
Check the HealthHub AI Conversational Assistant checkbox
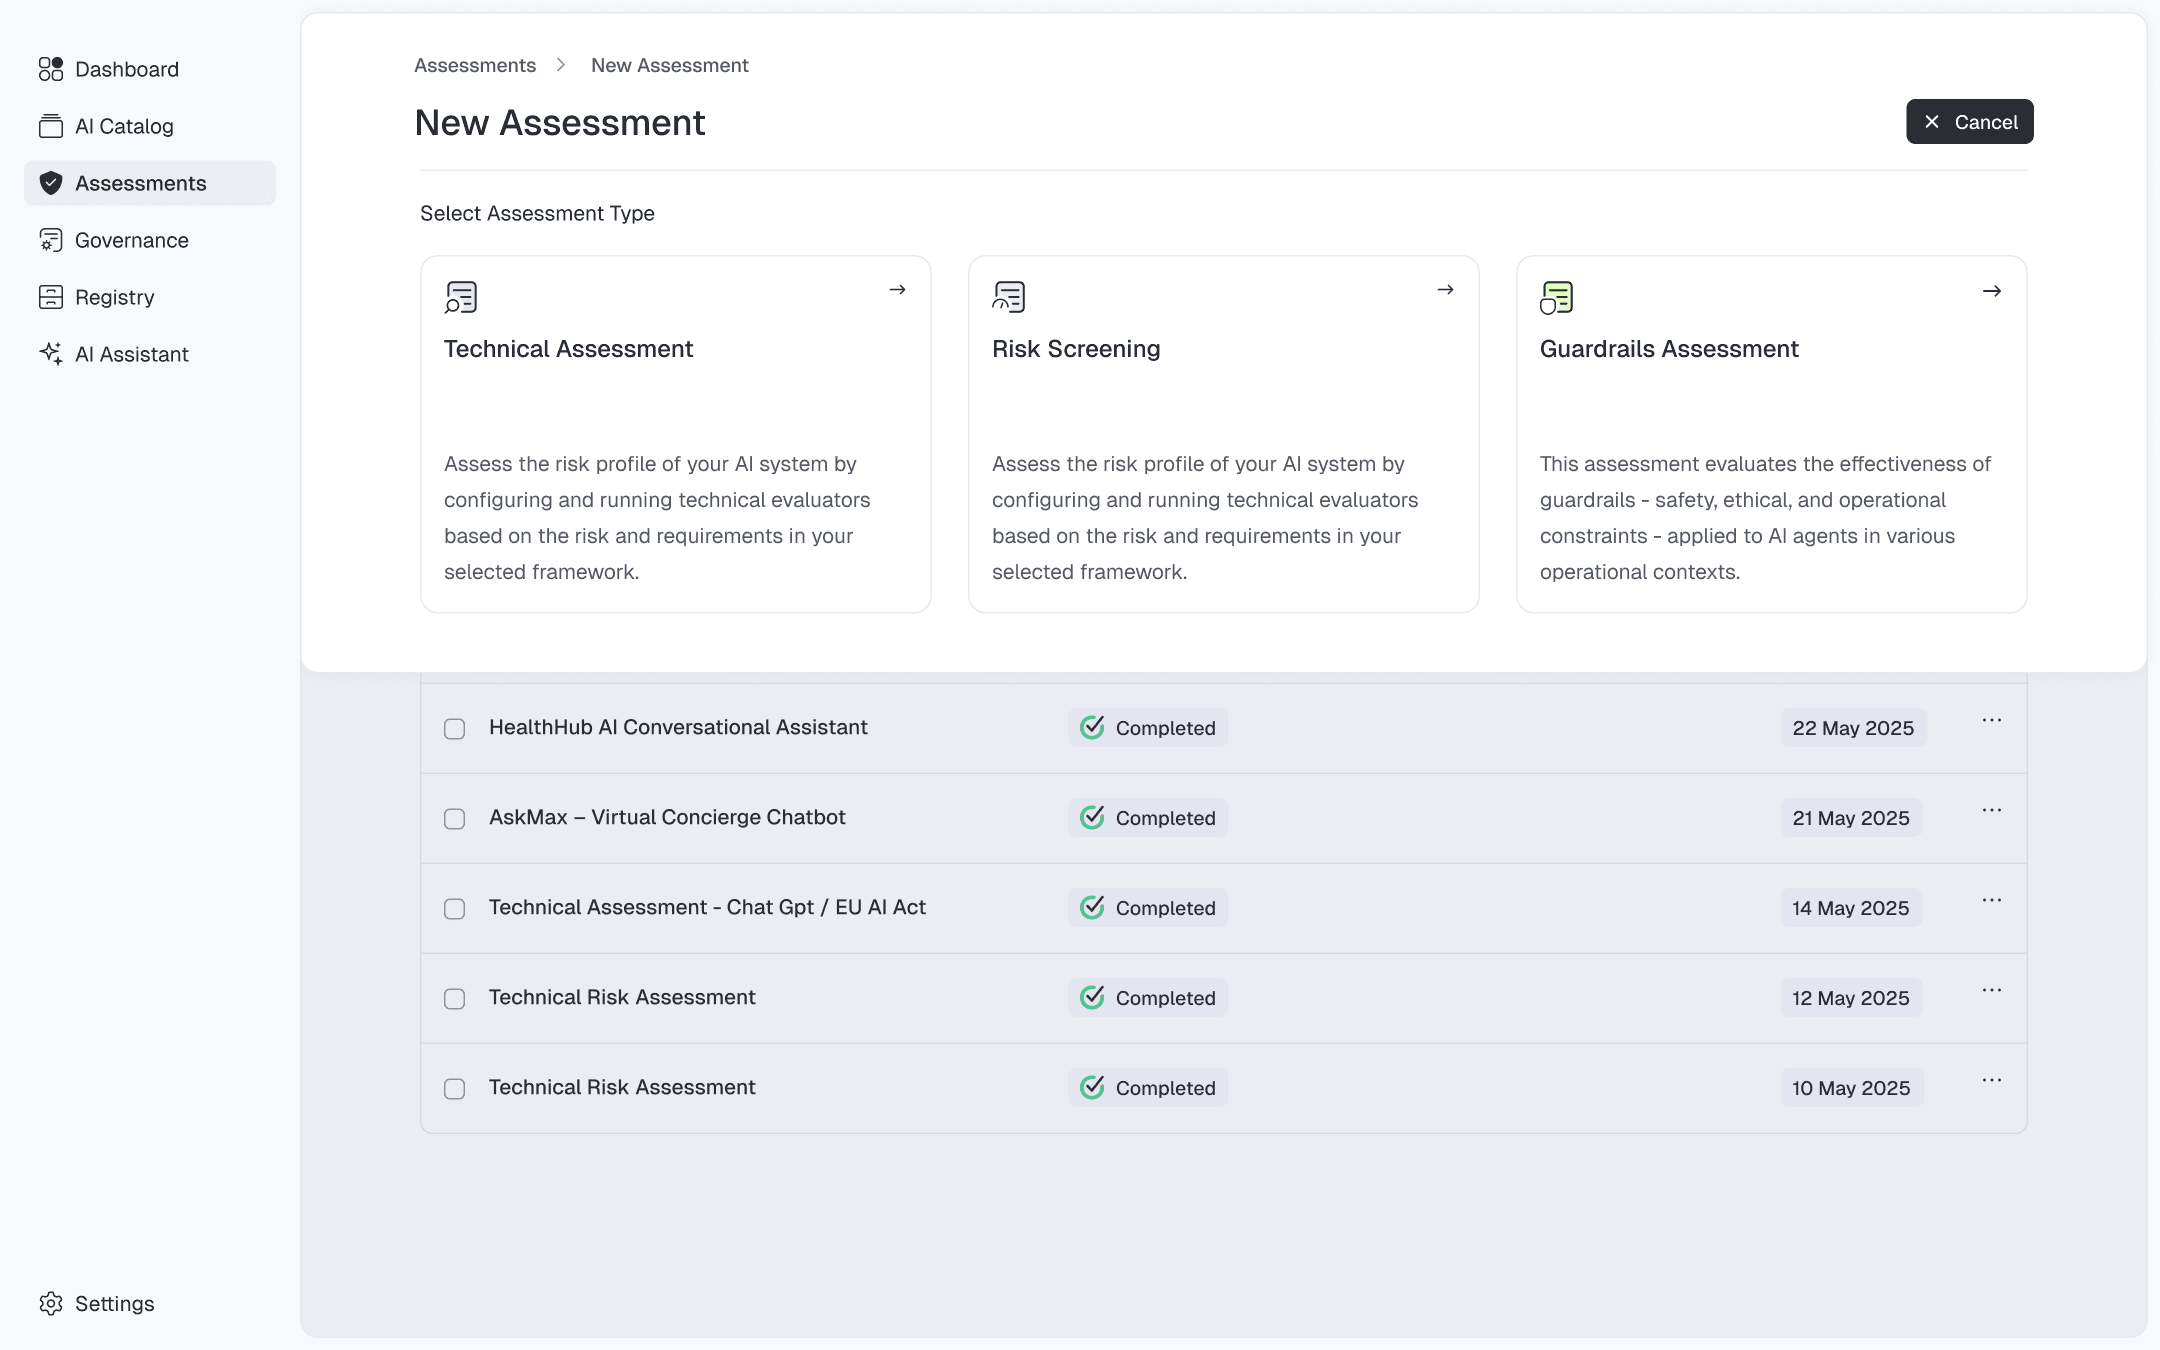(x=455, y=729)
